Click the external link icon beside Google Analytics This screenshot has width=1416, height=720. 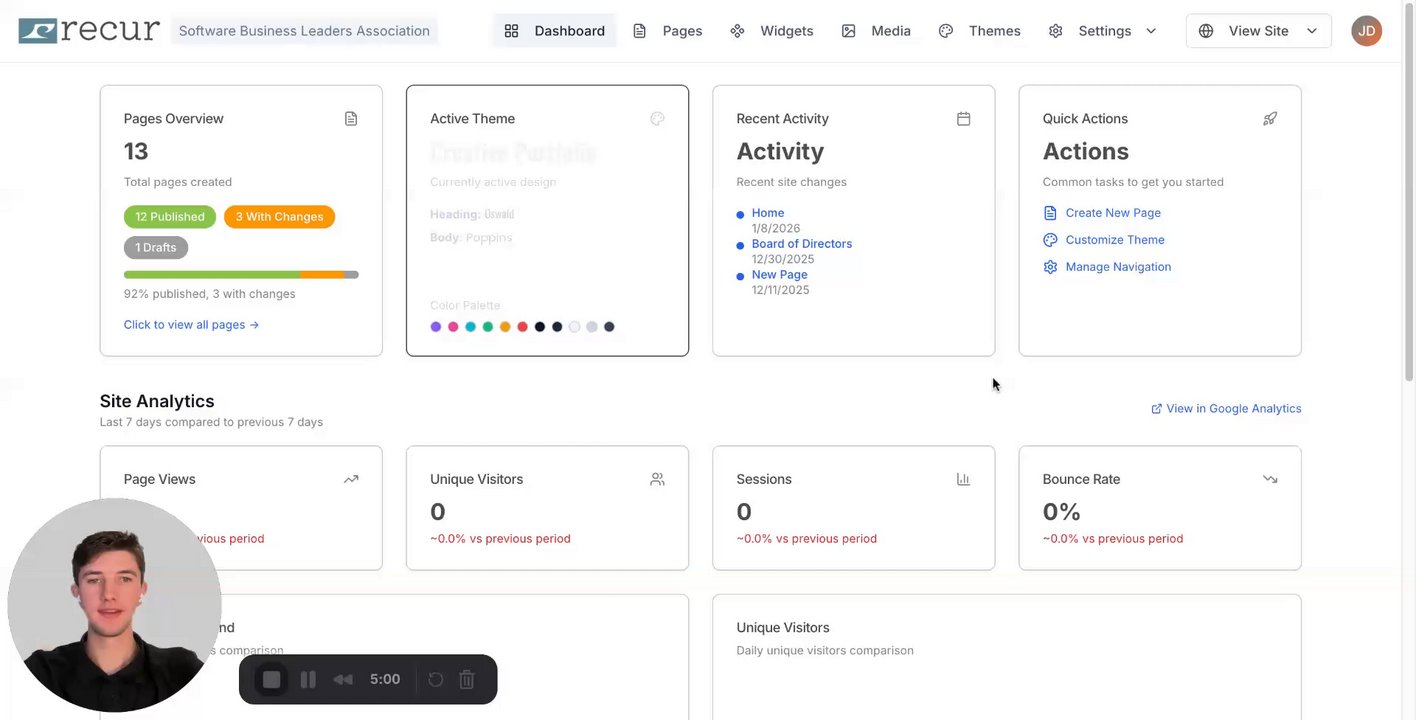[x=1156, y=409]
